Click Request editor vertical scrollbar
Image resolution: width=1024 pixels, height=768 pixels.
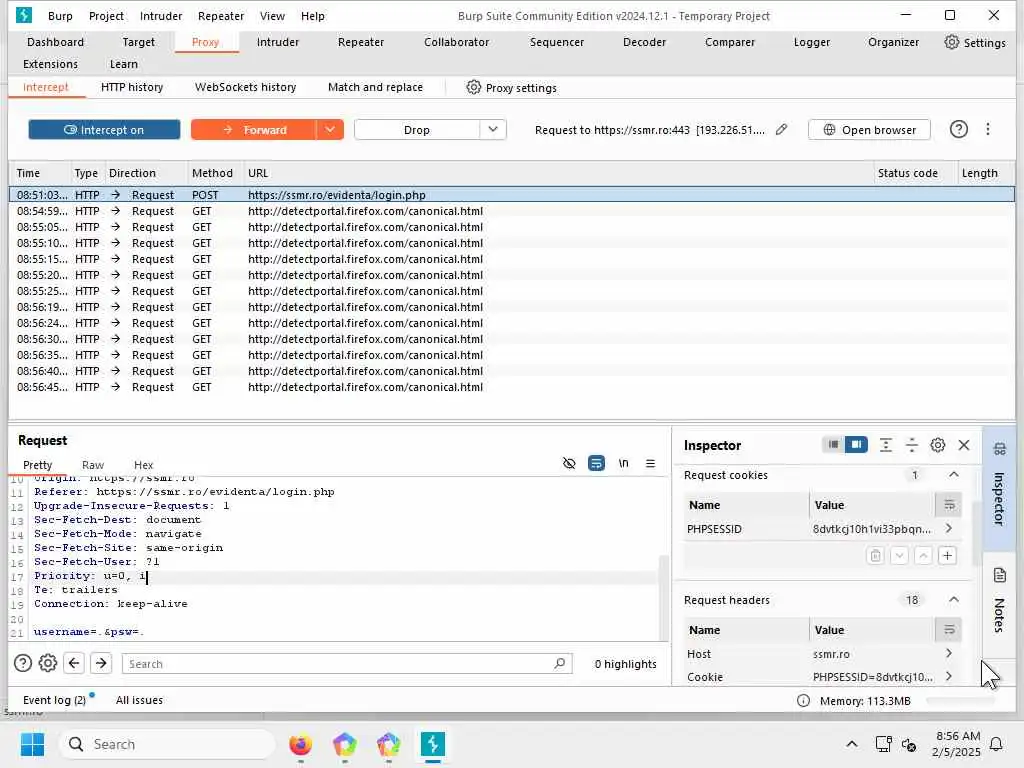(664, 596)
